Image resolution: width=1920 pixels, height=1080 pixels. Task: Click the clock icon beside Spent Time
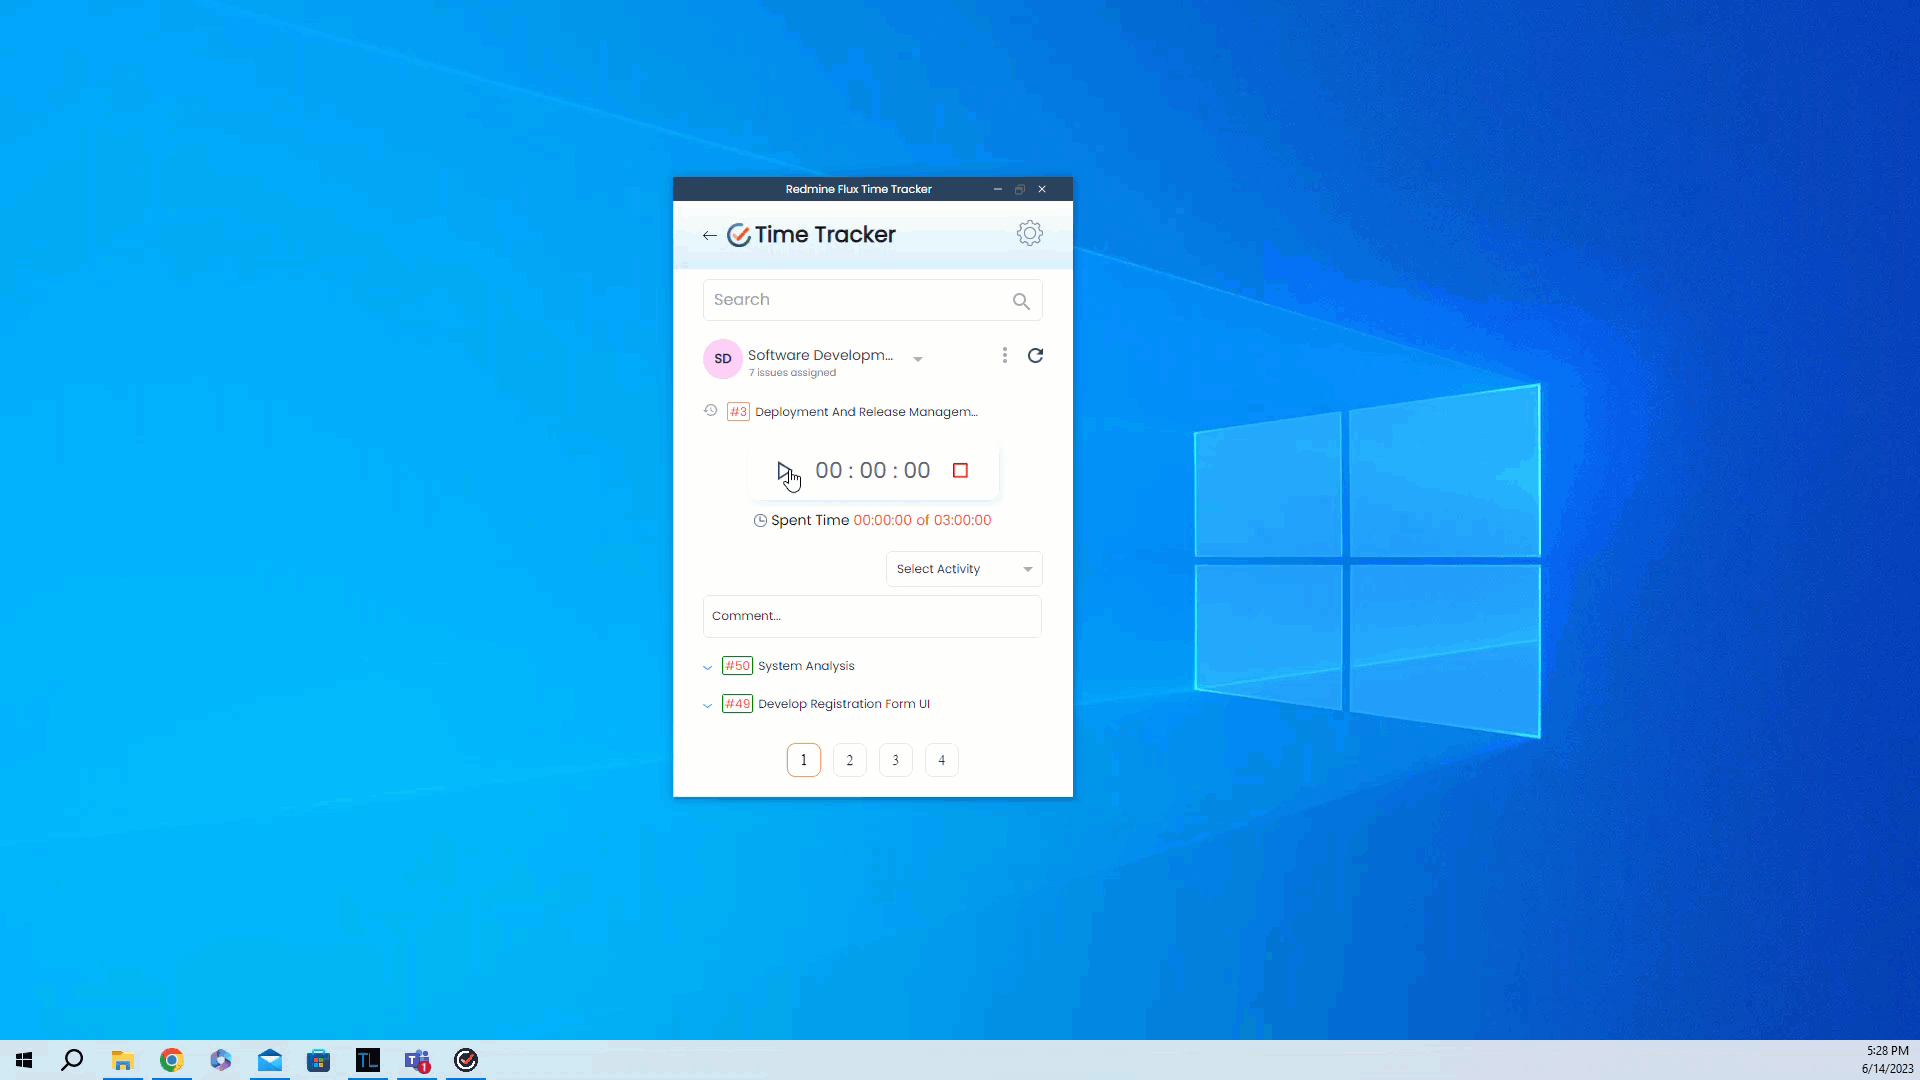[760, 520]
